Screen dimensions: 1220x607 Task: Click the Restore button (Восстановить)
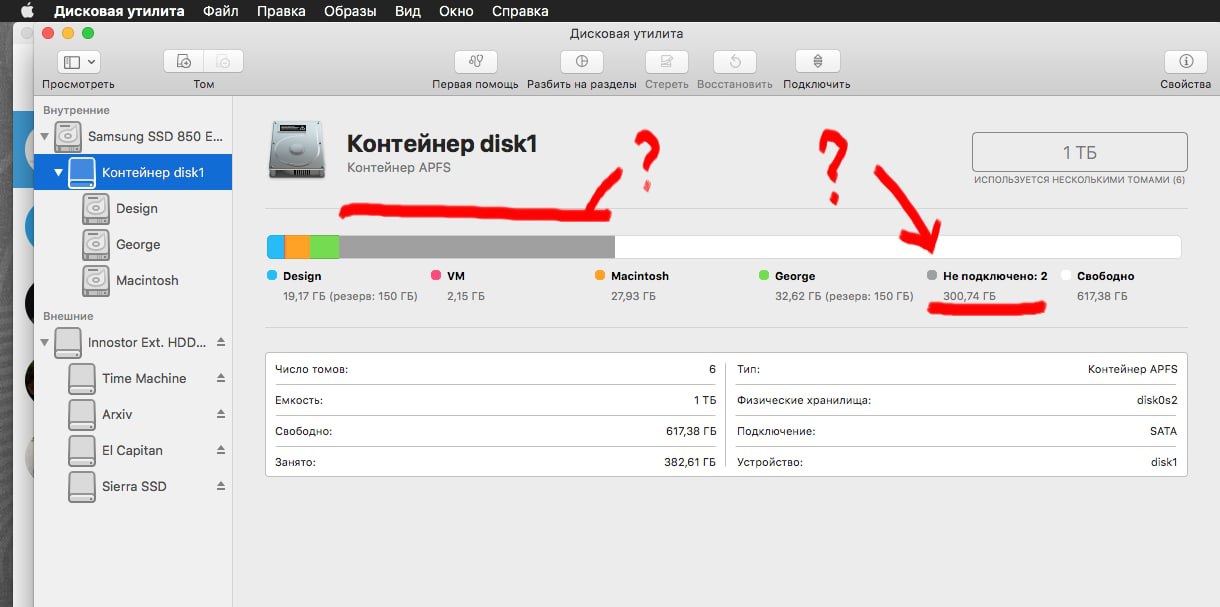click(x=735, y=61)
